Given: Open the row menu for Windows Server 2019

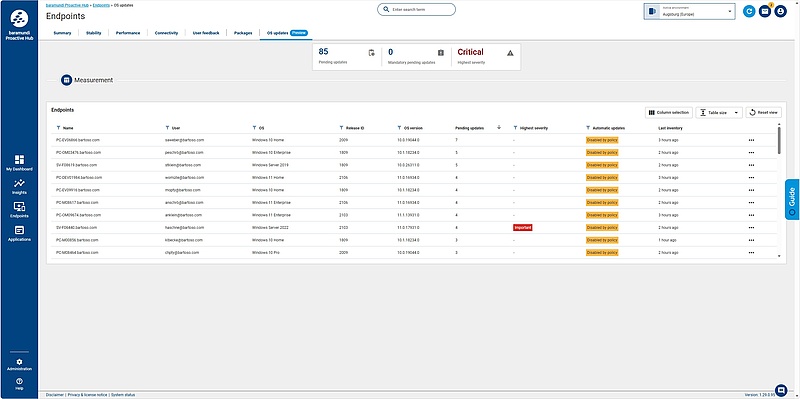Looking at the screenshot, I should click(751, 165).
